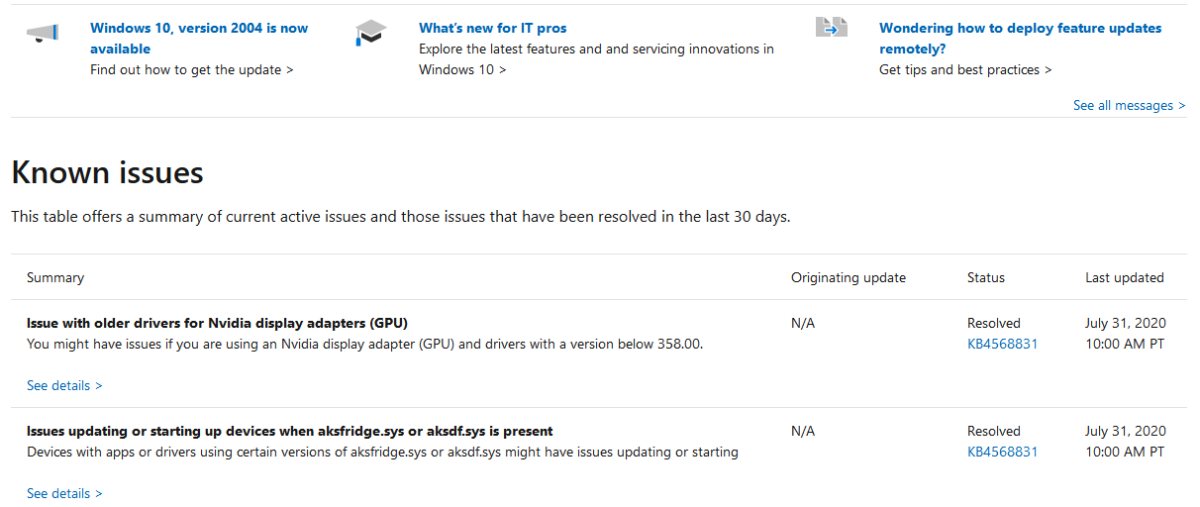
Task: Select the Nvidia display adapters issue title
Action: coord(217,323)
